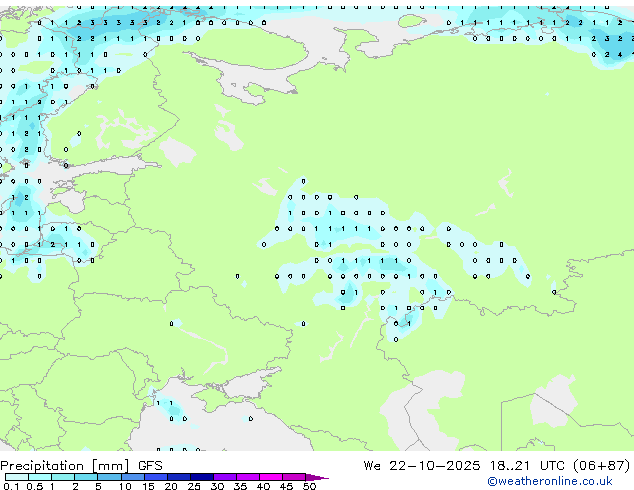Click the legend scale label '35'
Viewport: 634px width, 490px height.
[x=241, y=486]
